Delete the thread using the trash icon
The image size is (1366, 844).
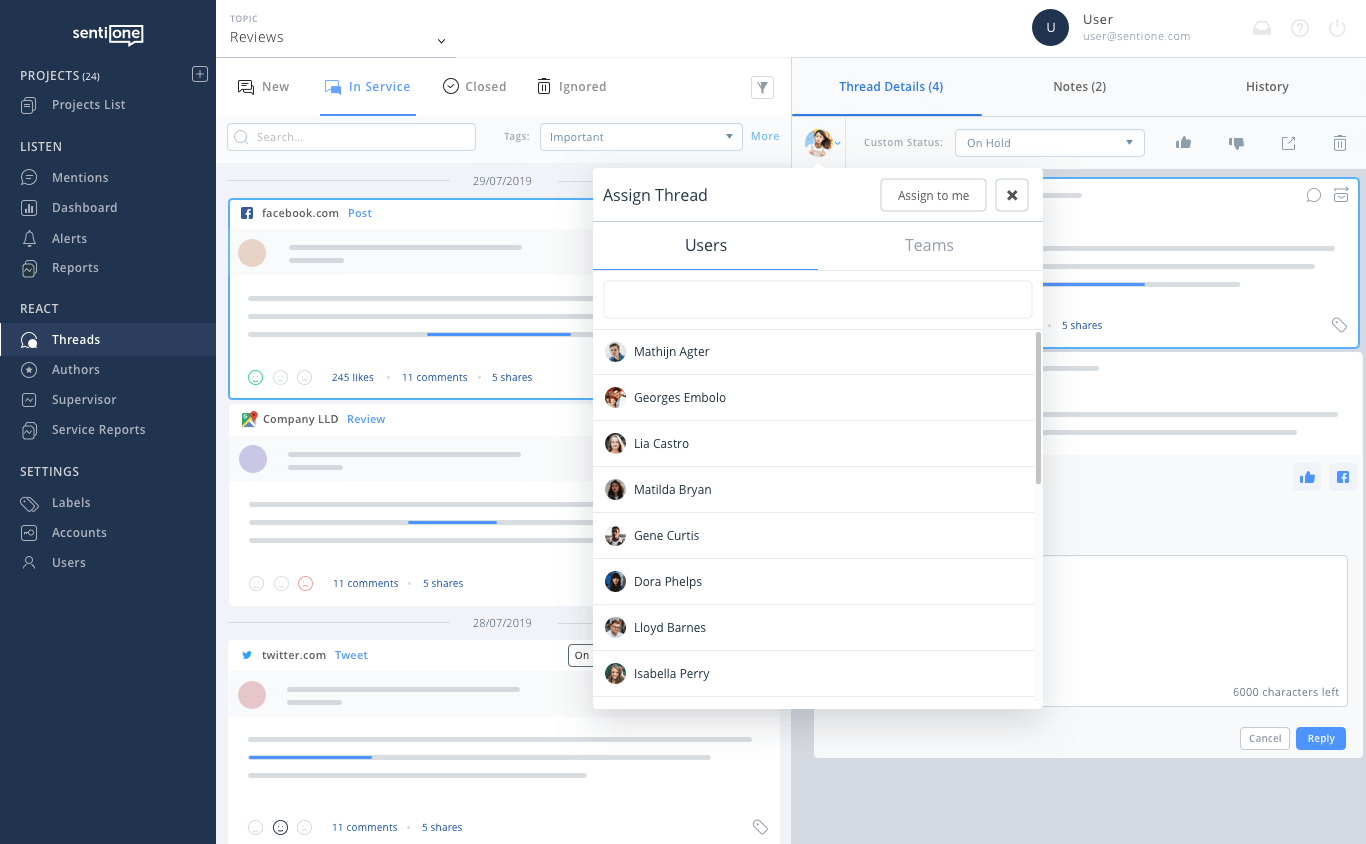[x=1340, y=143]
